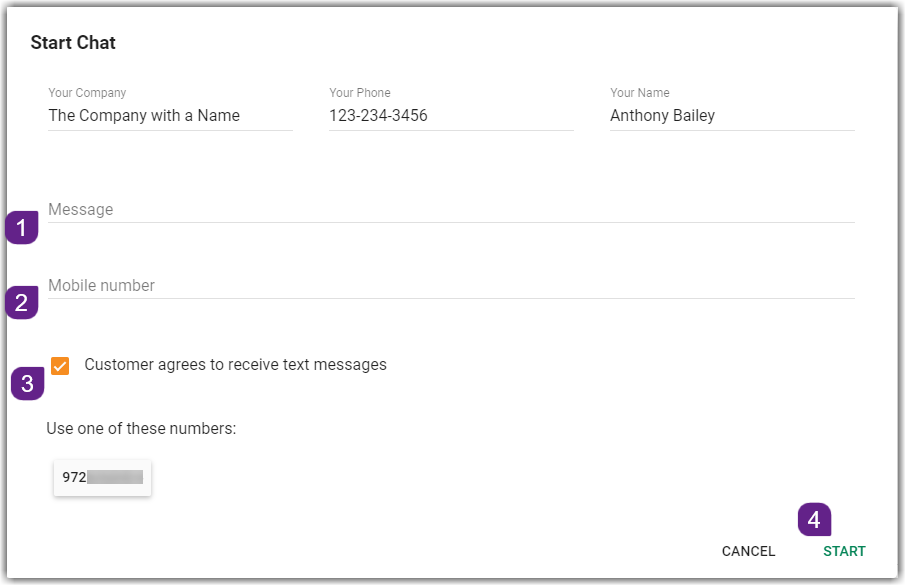The image size is (906, 586).
Task: Click the step 2 purple badge
Action: (x=22, y=302)
